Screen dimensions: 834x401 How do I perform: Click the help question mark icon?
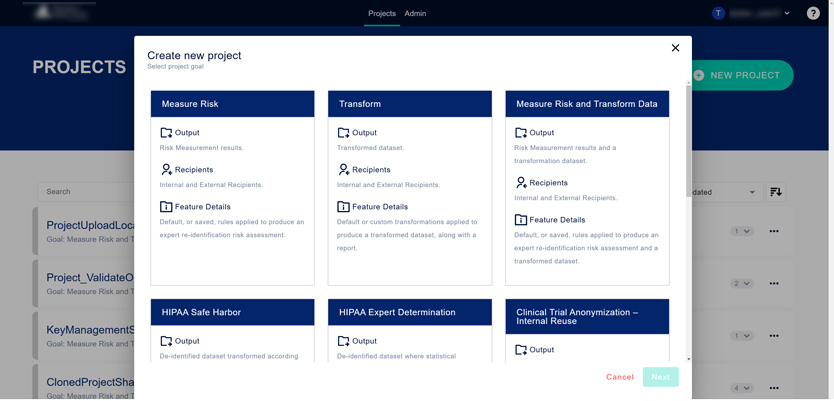pyautogui.click(x=813, y=13)
